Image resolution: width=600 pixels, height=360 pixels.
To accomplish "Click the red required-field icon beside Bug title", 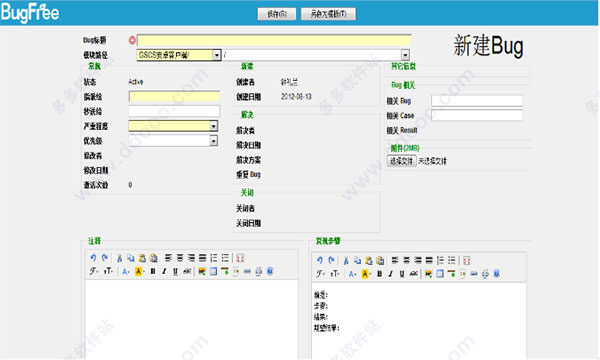I will click(132, 40).
